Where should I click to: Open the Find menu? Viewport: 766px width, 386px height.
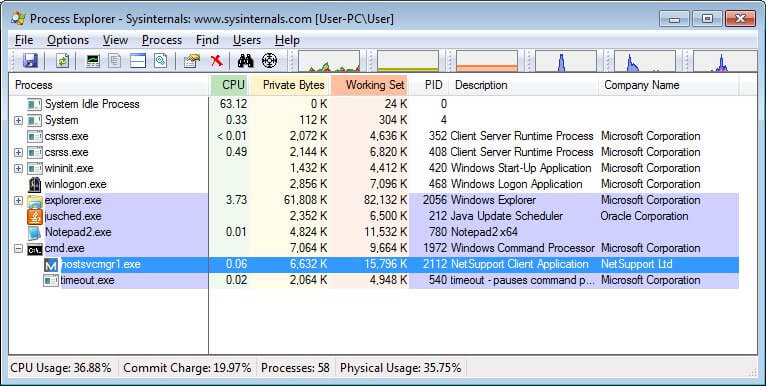[207, 40]
